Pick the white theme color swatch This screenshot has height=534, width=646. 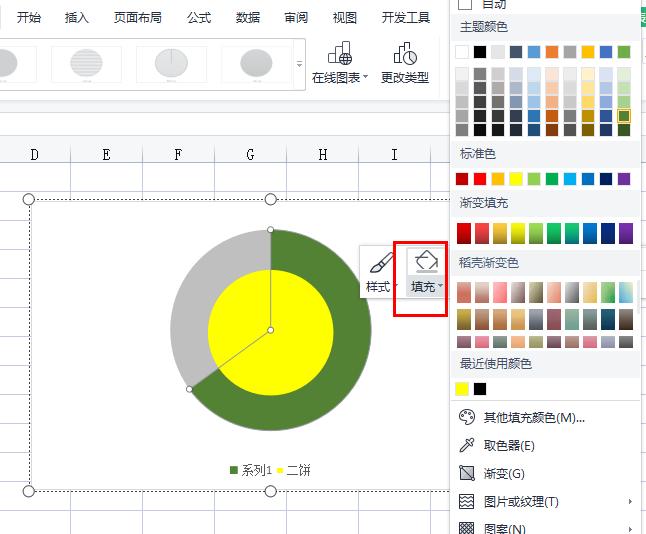pos(462,52)
